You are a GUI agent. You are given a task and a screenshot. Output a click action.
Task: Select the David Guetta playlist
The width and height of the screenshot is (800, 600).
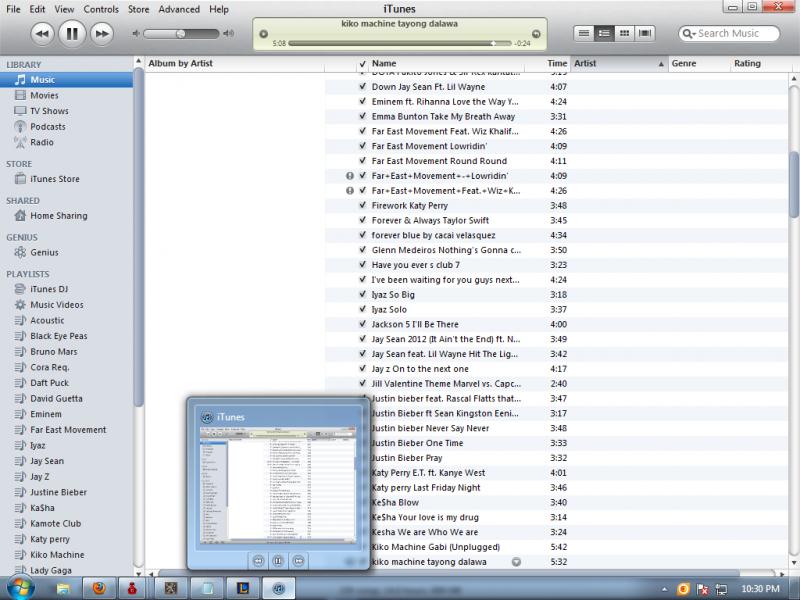58,398
